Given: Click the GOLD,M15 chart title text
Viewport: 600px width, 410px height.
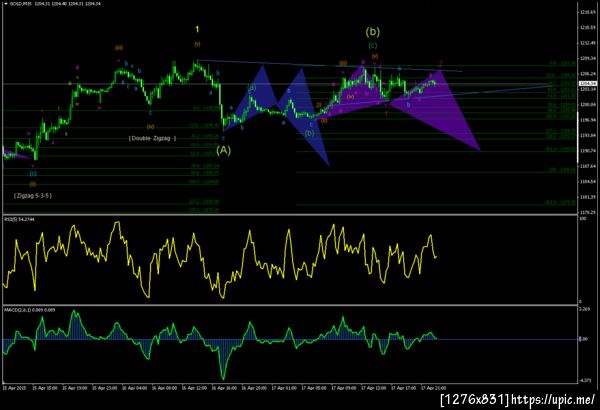Looking at the screenshot, I should [21, 3].
